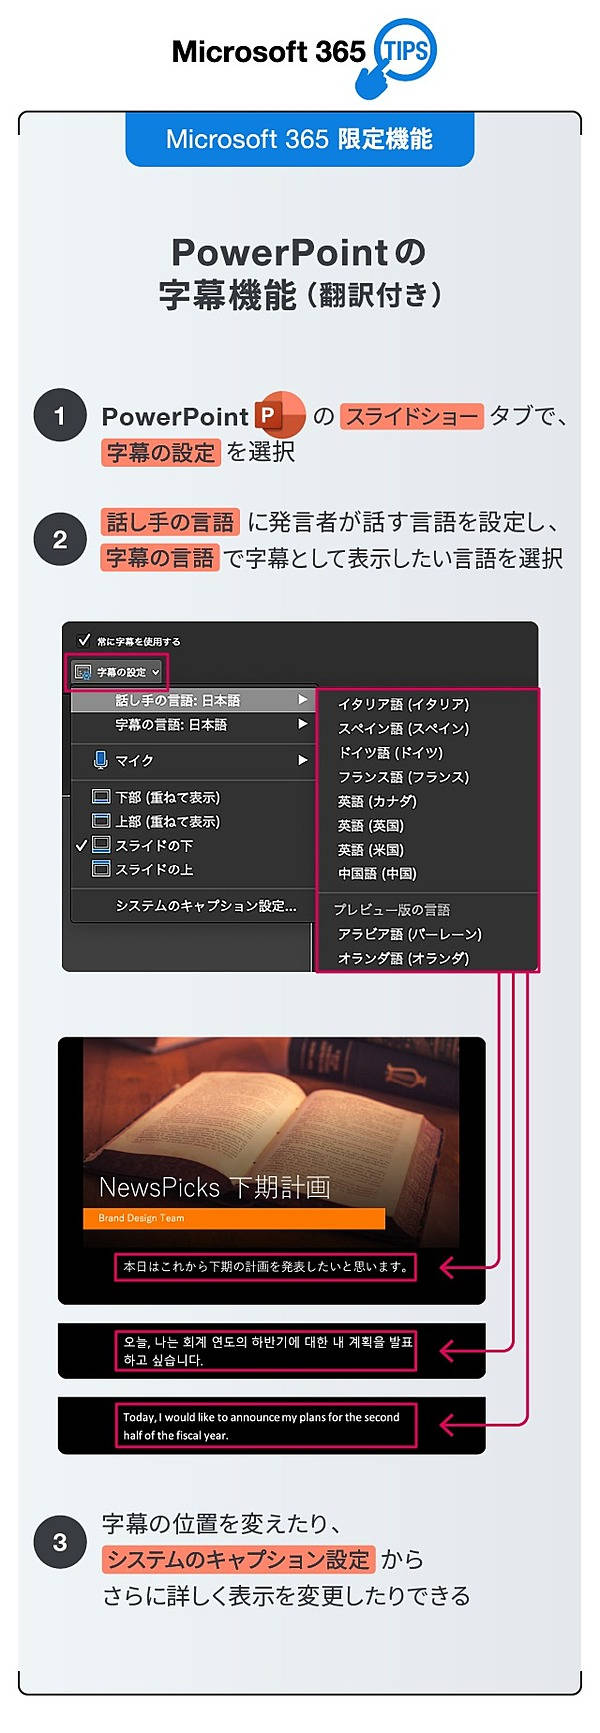600x1733 pixels.
Task: Click the above slide position icon
Action: point(100,869)
